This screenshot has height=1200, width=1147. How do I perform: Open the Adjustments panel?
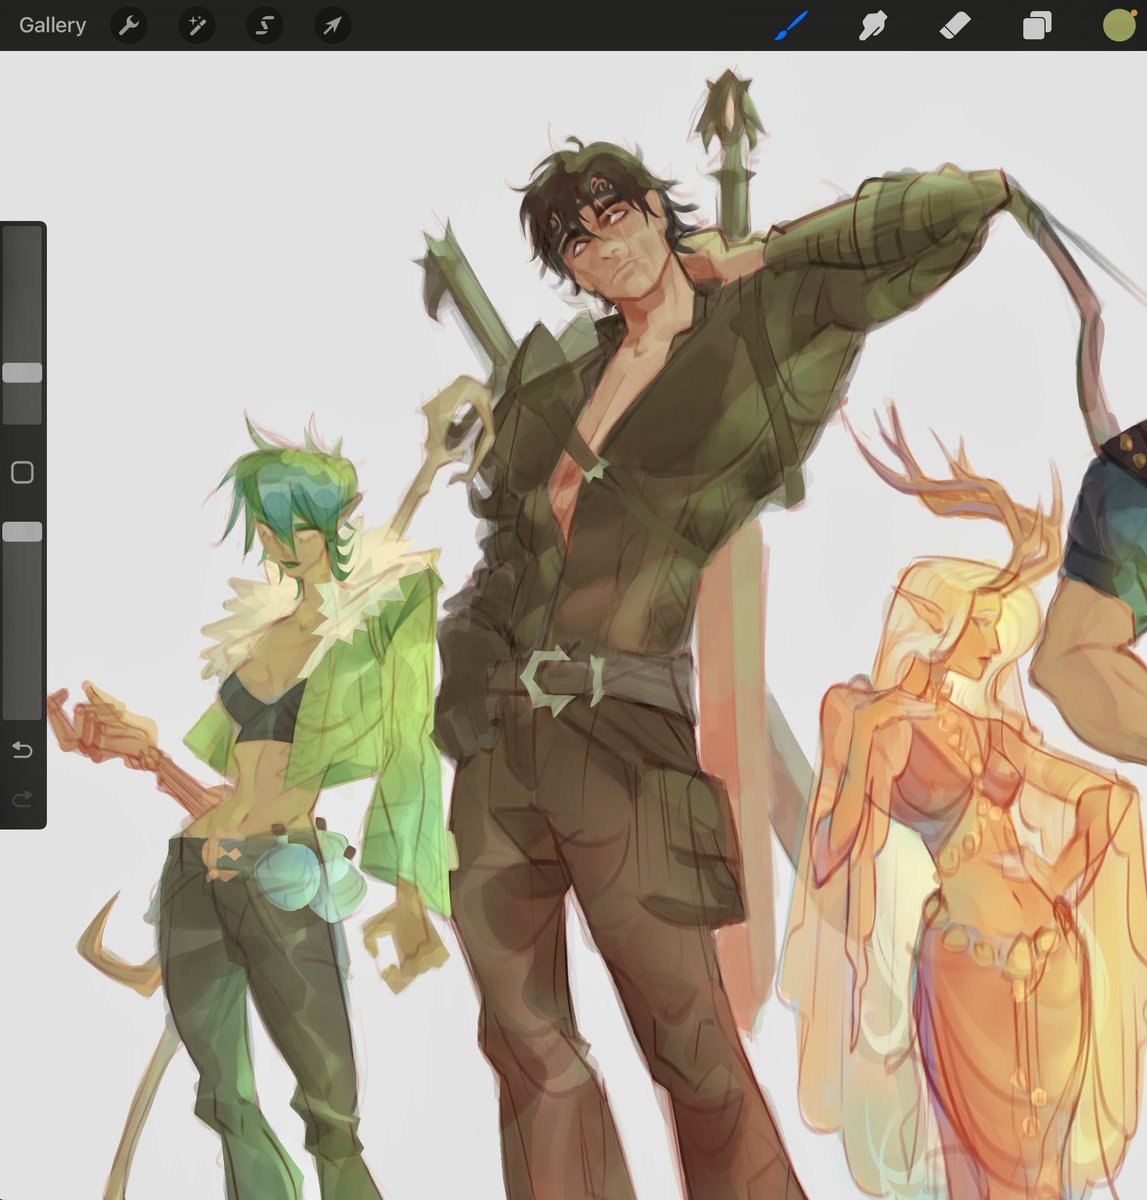coord(196,25)
